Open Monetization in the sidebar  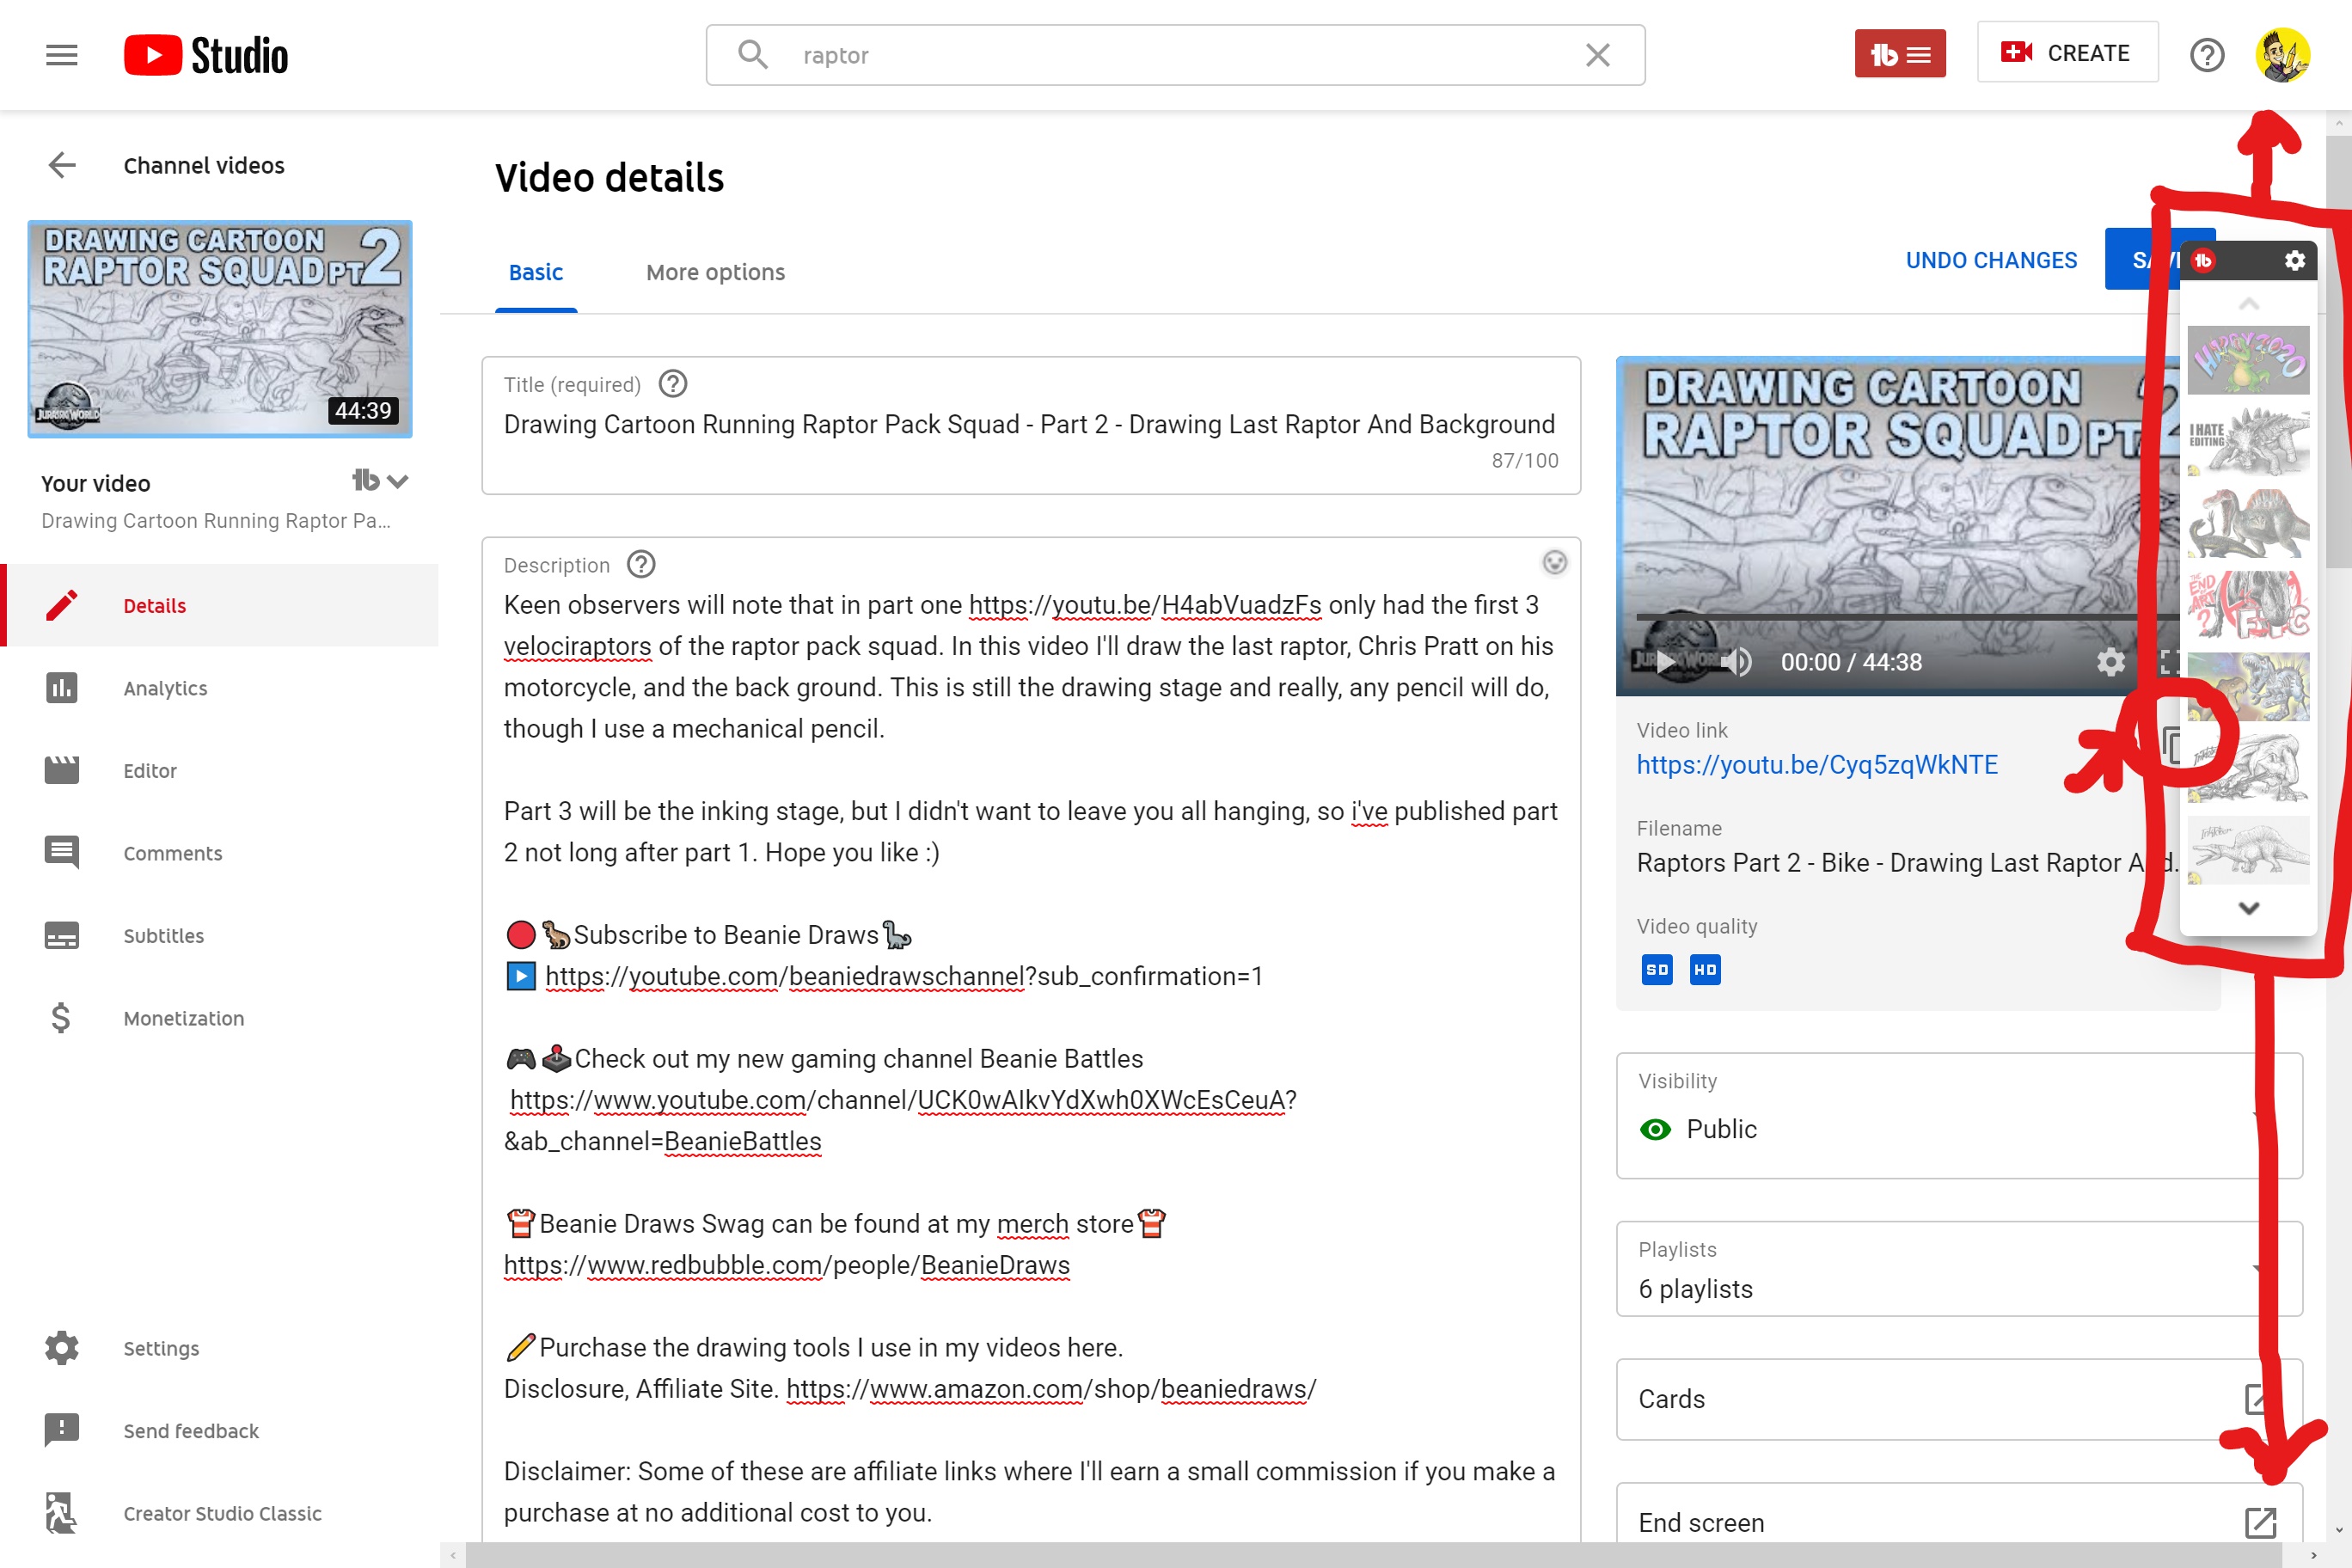[x=220, y=1018]
